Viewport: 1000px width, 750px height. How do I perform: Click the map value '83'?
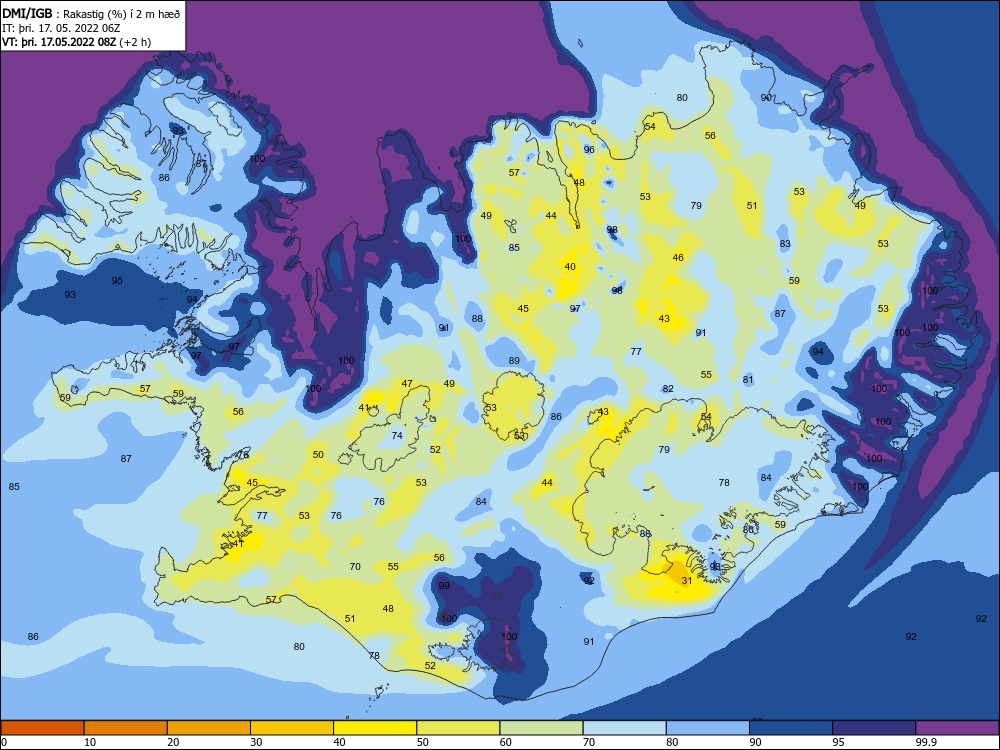785,244
